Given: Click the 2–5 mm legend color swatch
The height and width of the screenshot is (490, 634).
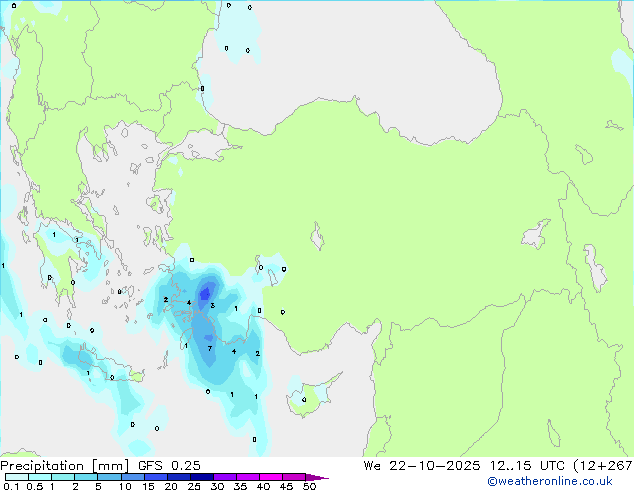Looking at the screenshot, I should coord(86,477).
